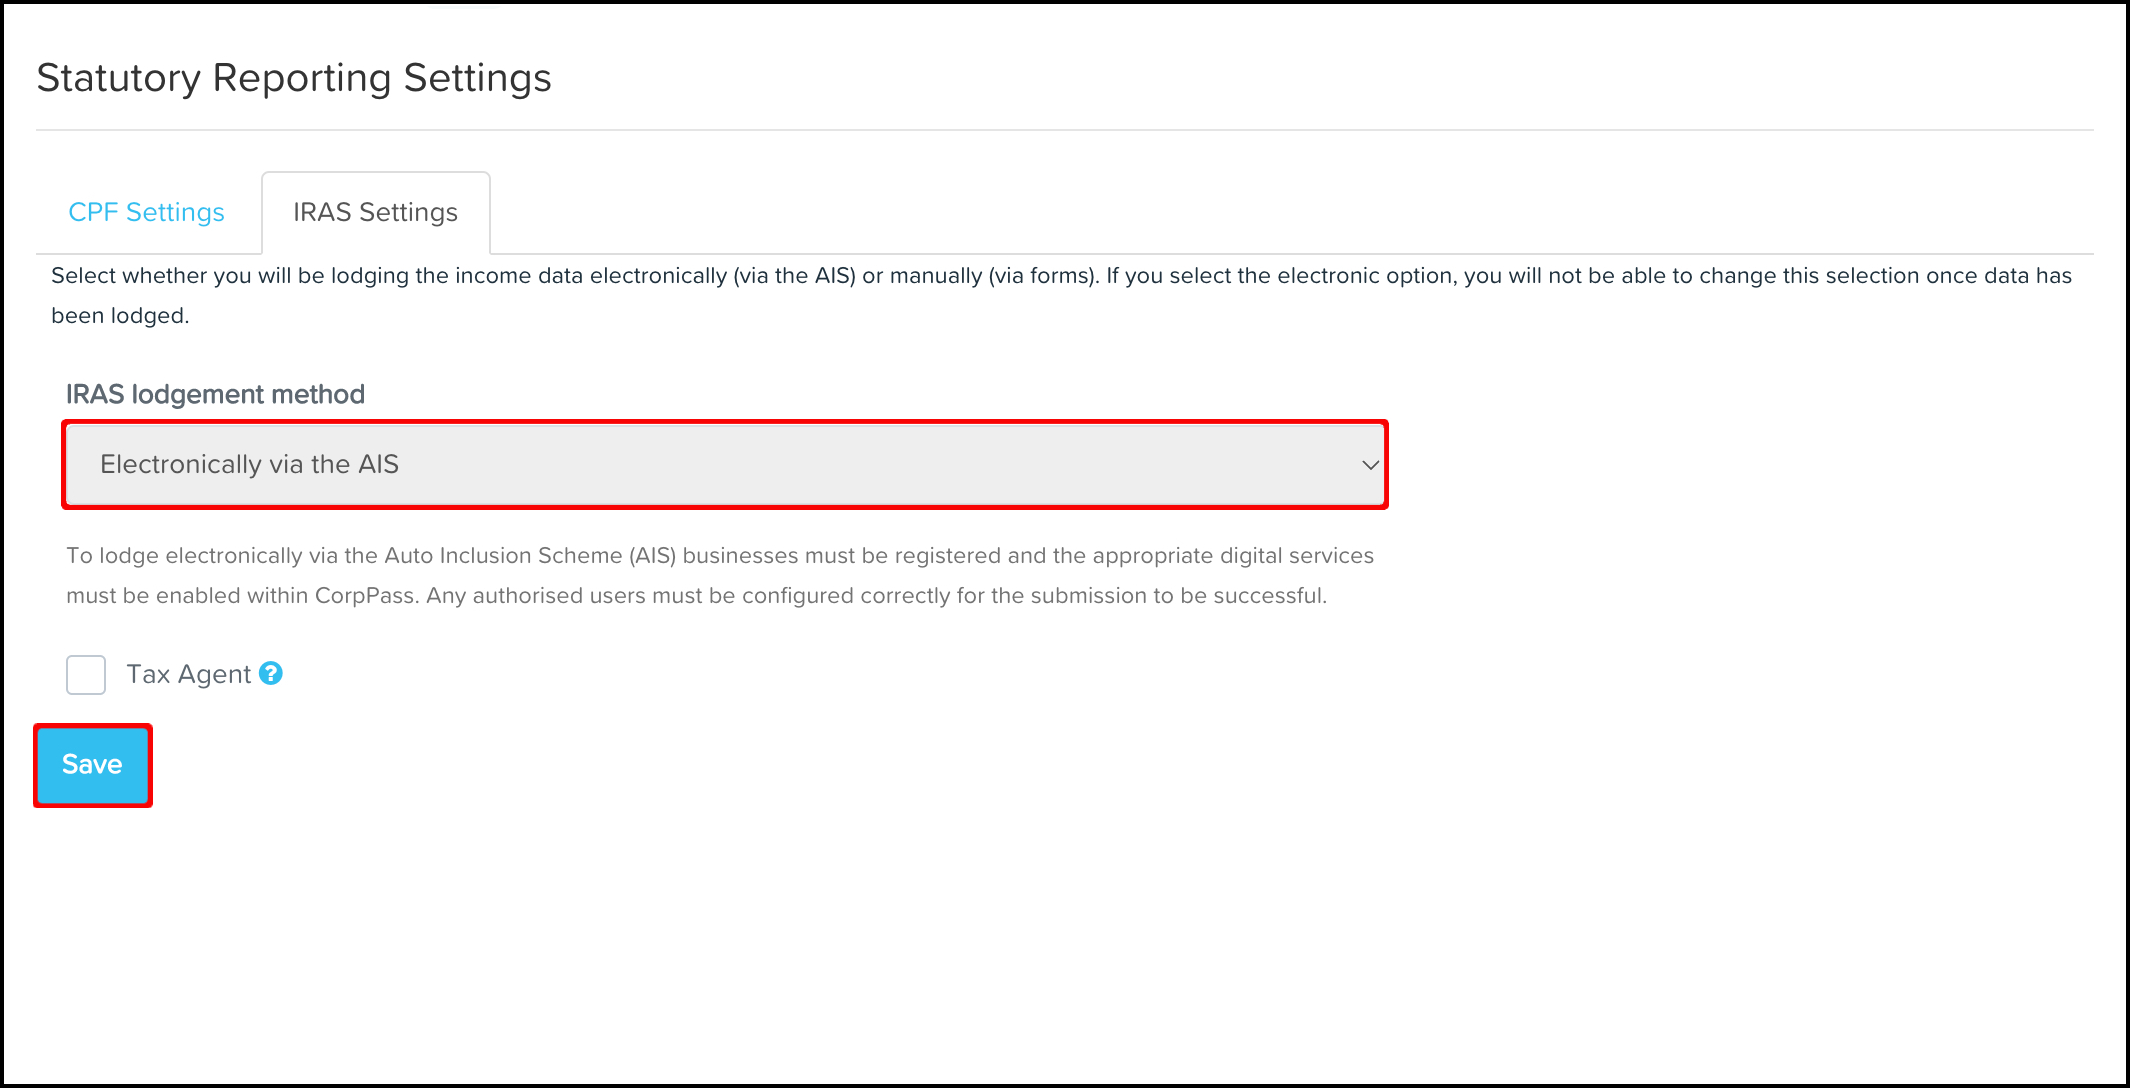Click the selected 'Electronically via the AIS' text
Viewport: 2130px width, 1088px height.
click(249, 465)
